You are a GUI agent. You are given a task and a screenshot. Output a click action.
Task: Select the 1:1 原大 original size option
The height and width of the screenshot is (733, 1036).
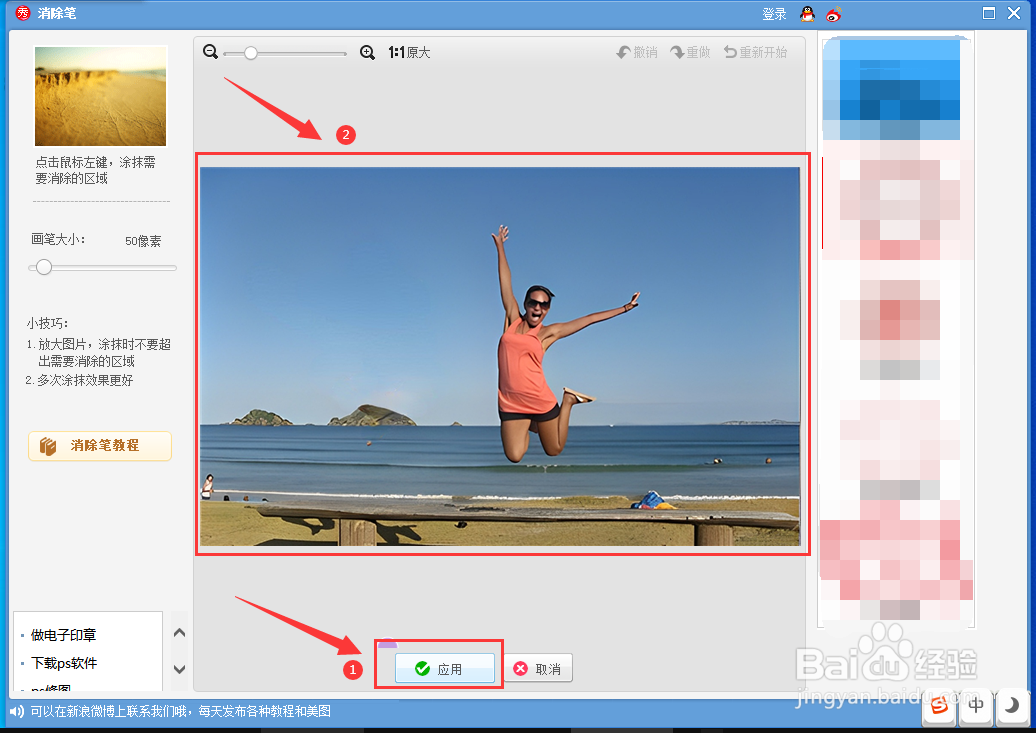[x=409, y=52]
